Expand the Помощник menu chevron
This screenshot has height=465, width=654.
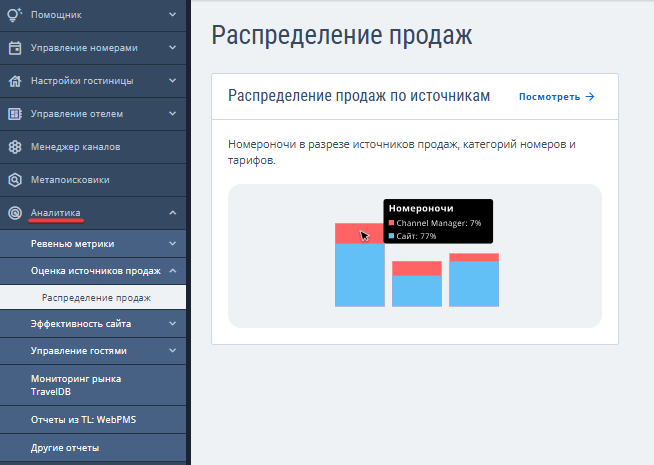(x=172, y=15)
